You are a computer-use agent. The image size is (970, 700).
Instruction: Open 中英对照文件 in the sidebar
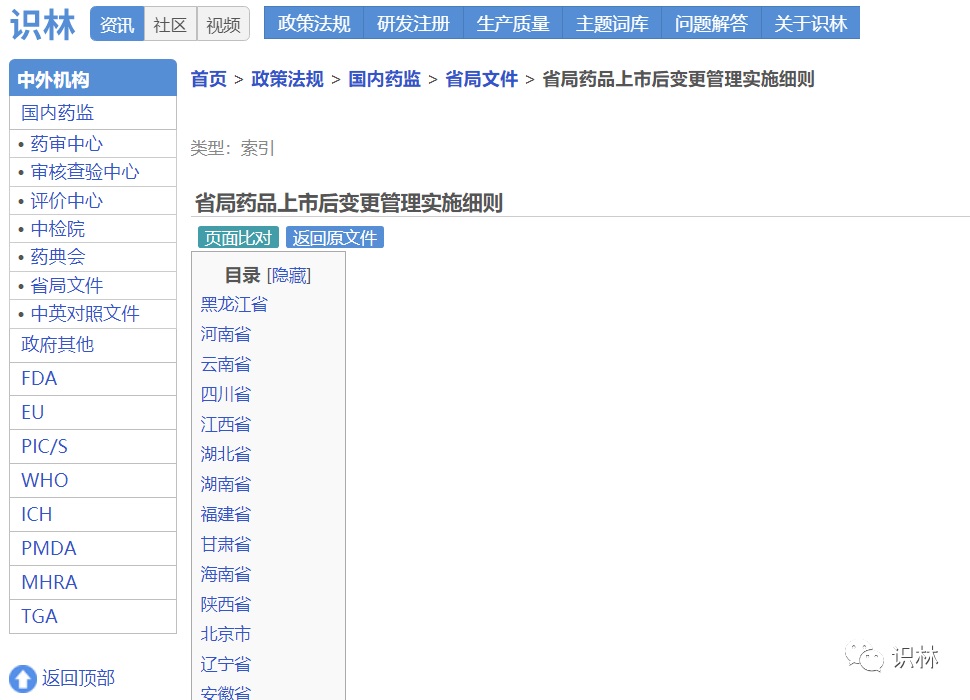(93, 314)
